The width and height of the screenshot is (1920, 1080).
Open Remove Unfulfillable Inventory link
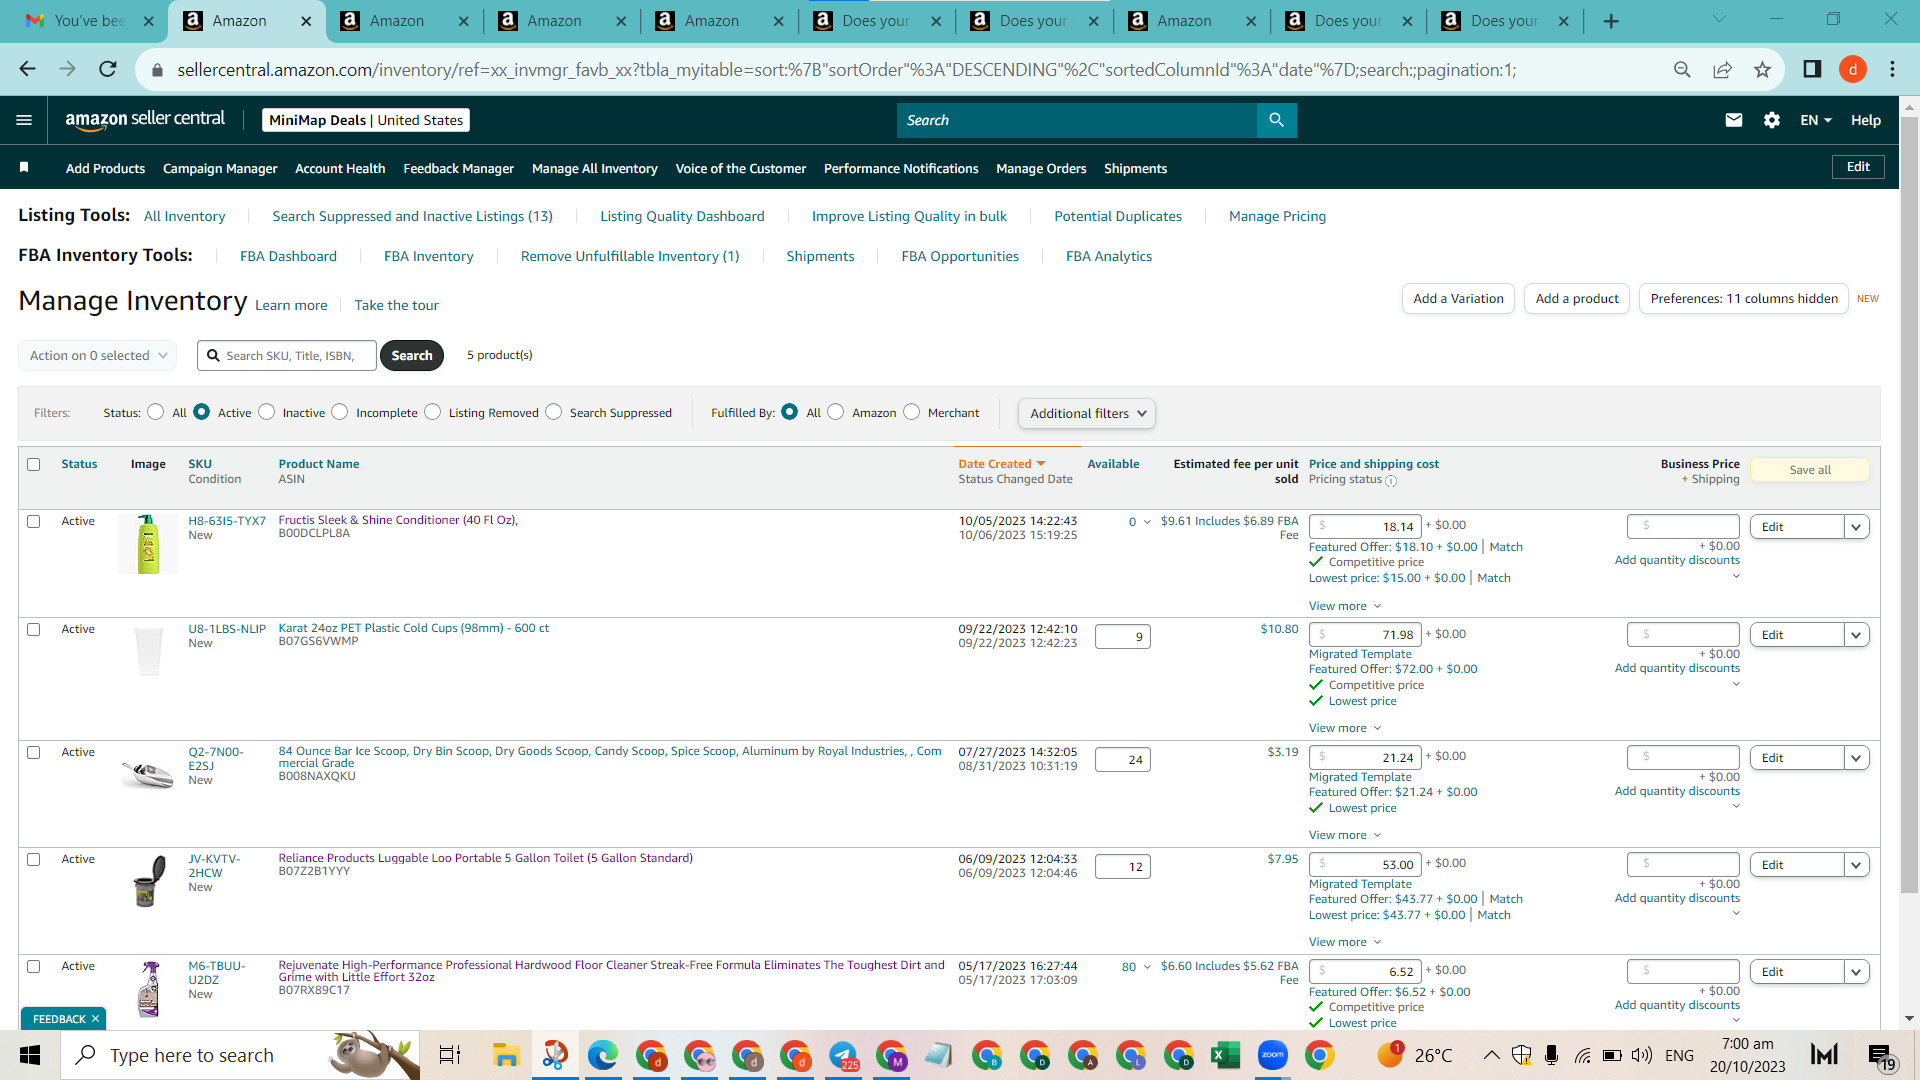(630, 256)
